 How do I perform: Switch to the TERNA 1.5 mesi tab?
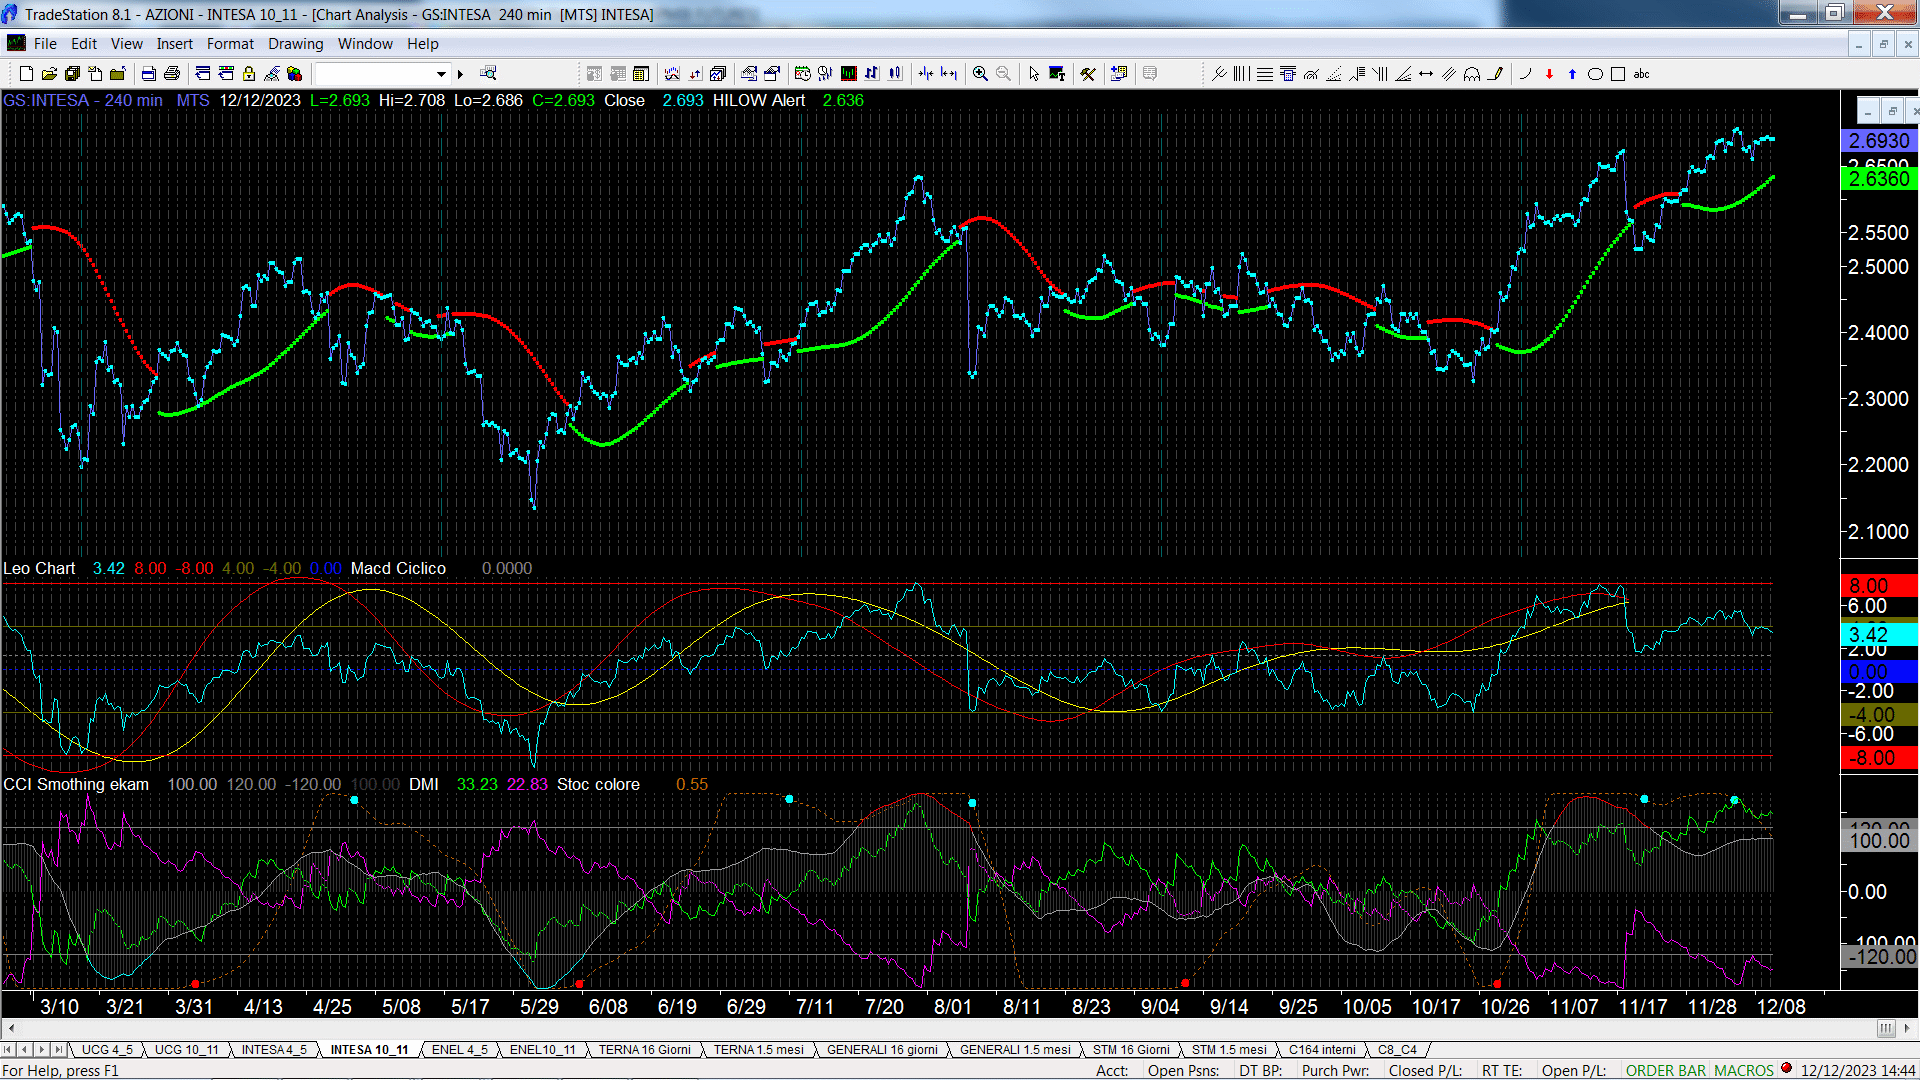pyautogui.click(x=759, y=1050)
